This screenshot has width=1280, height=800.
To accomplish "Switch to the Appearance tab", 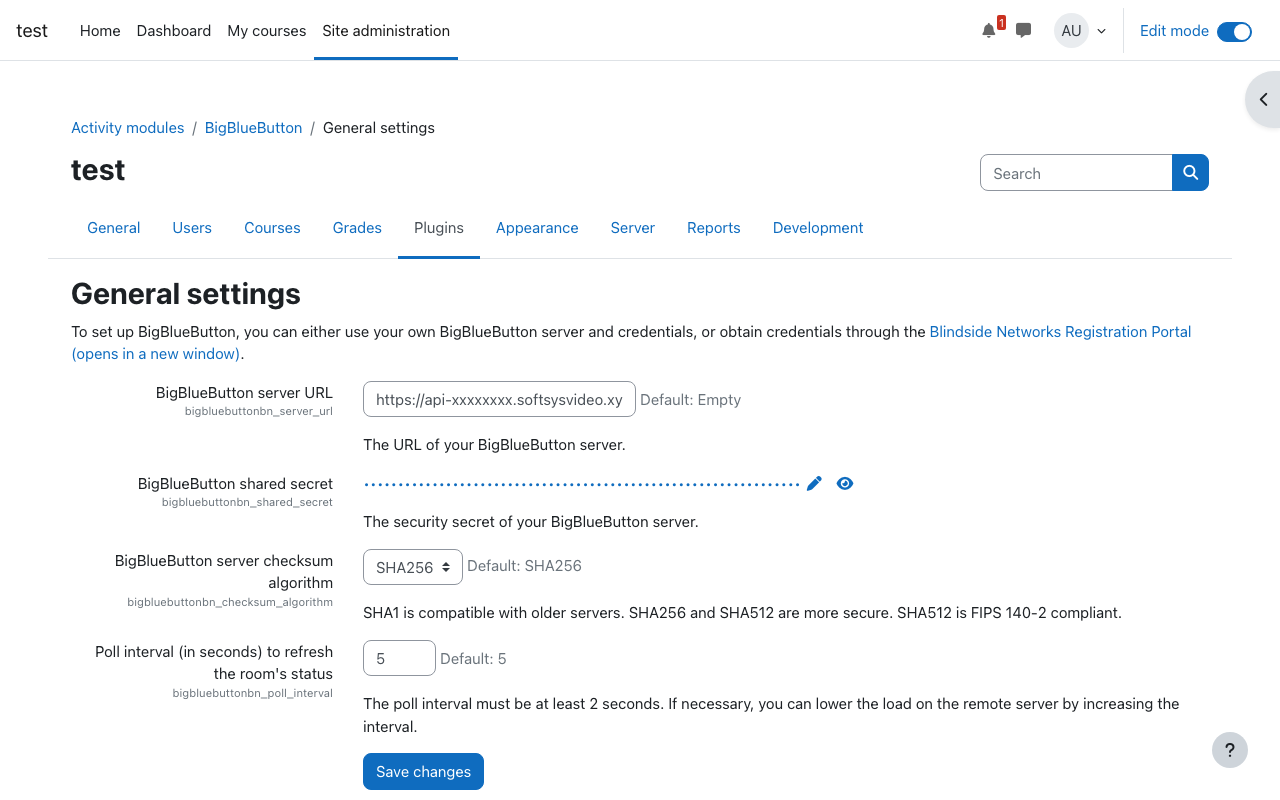I will [x=537, y=228].
